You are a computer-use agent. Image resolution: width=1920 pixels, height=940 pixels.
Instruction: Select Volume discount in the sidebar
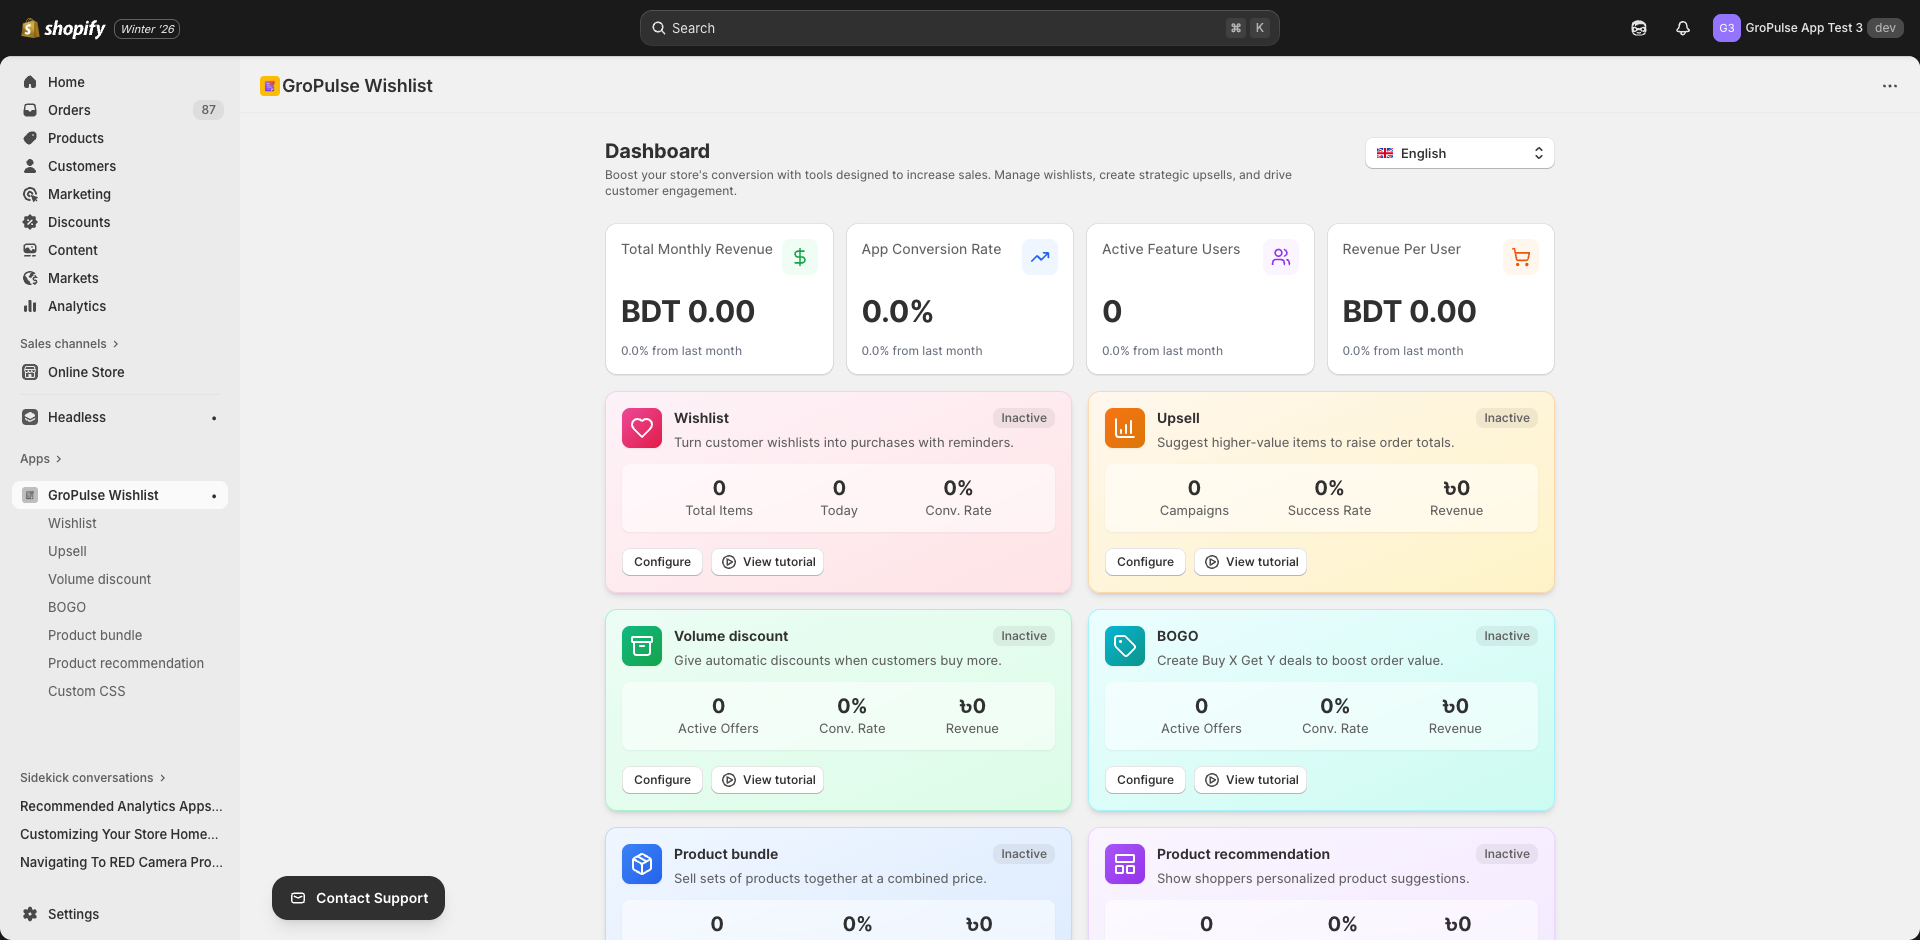pos(99,579)
